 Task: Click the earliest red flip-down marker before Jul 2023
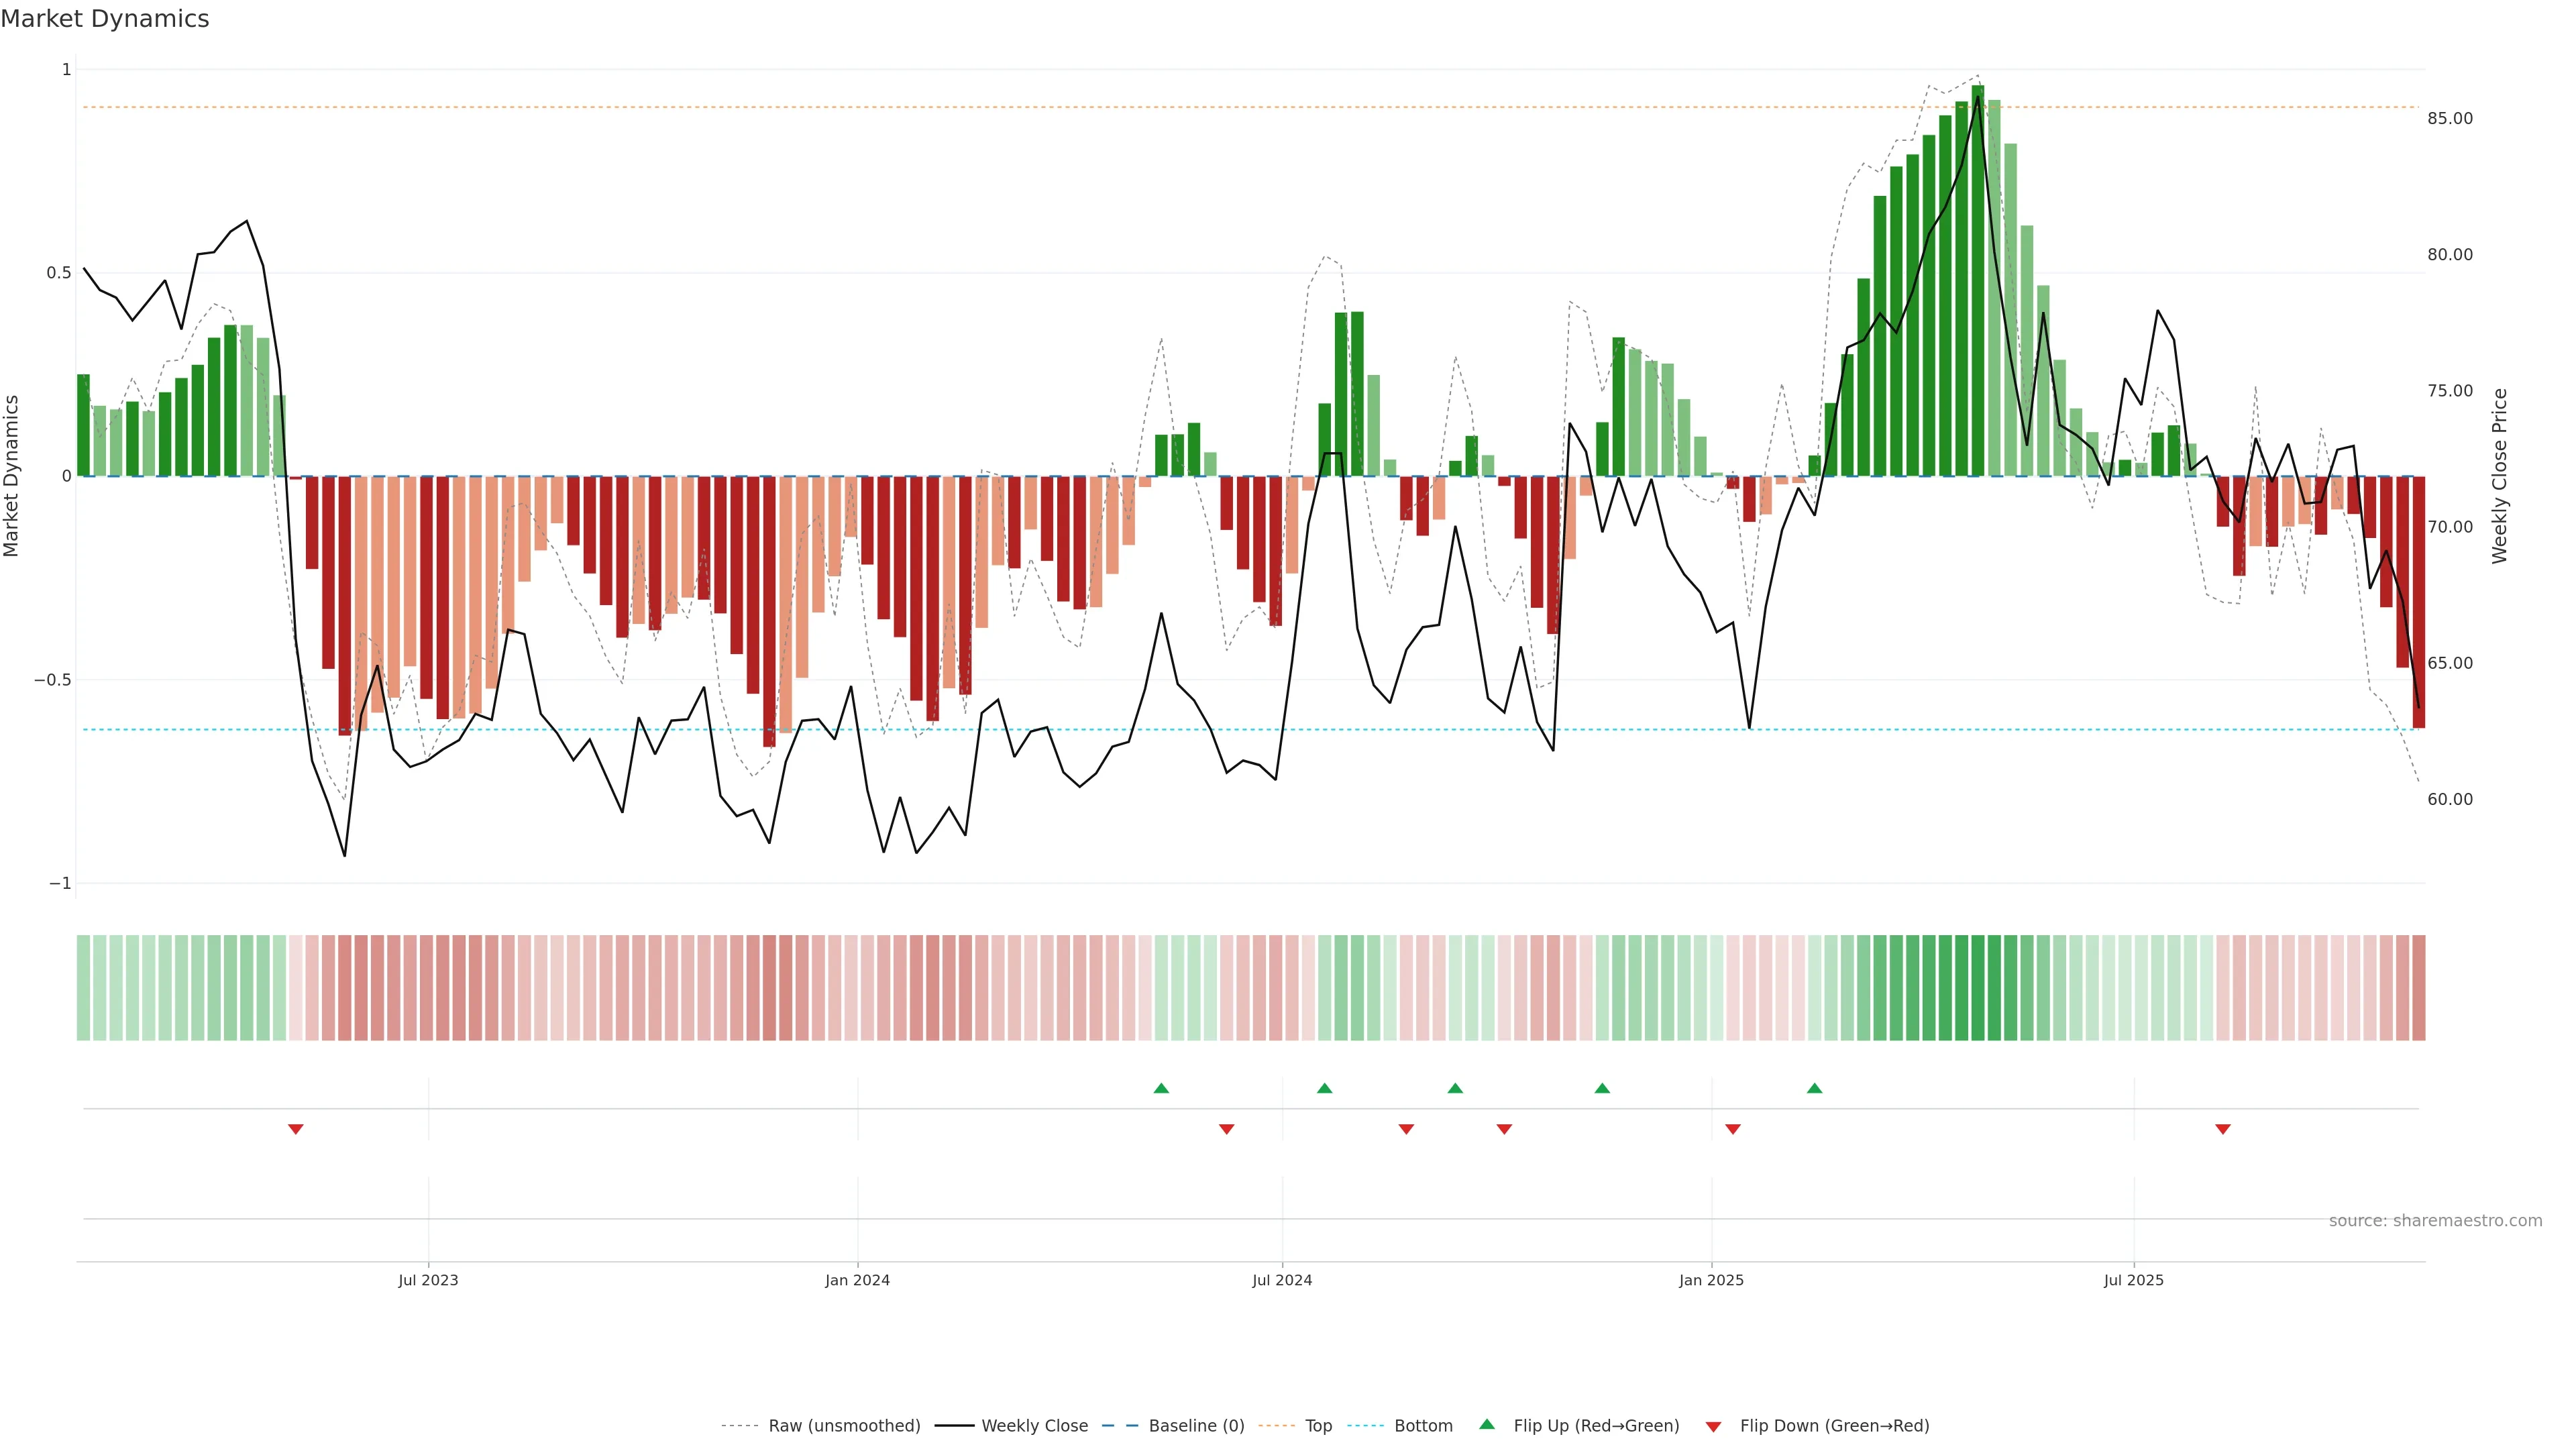coord(296,1129)
